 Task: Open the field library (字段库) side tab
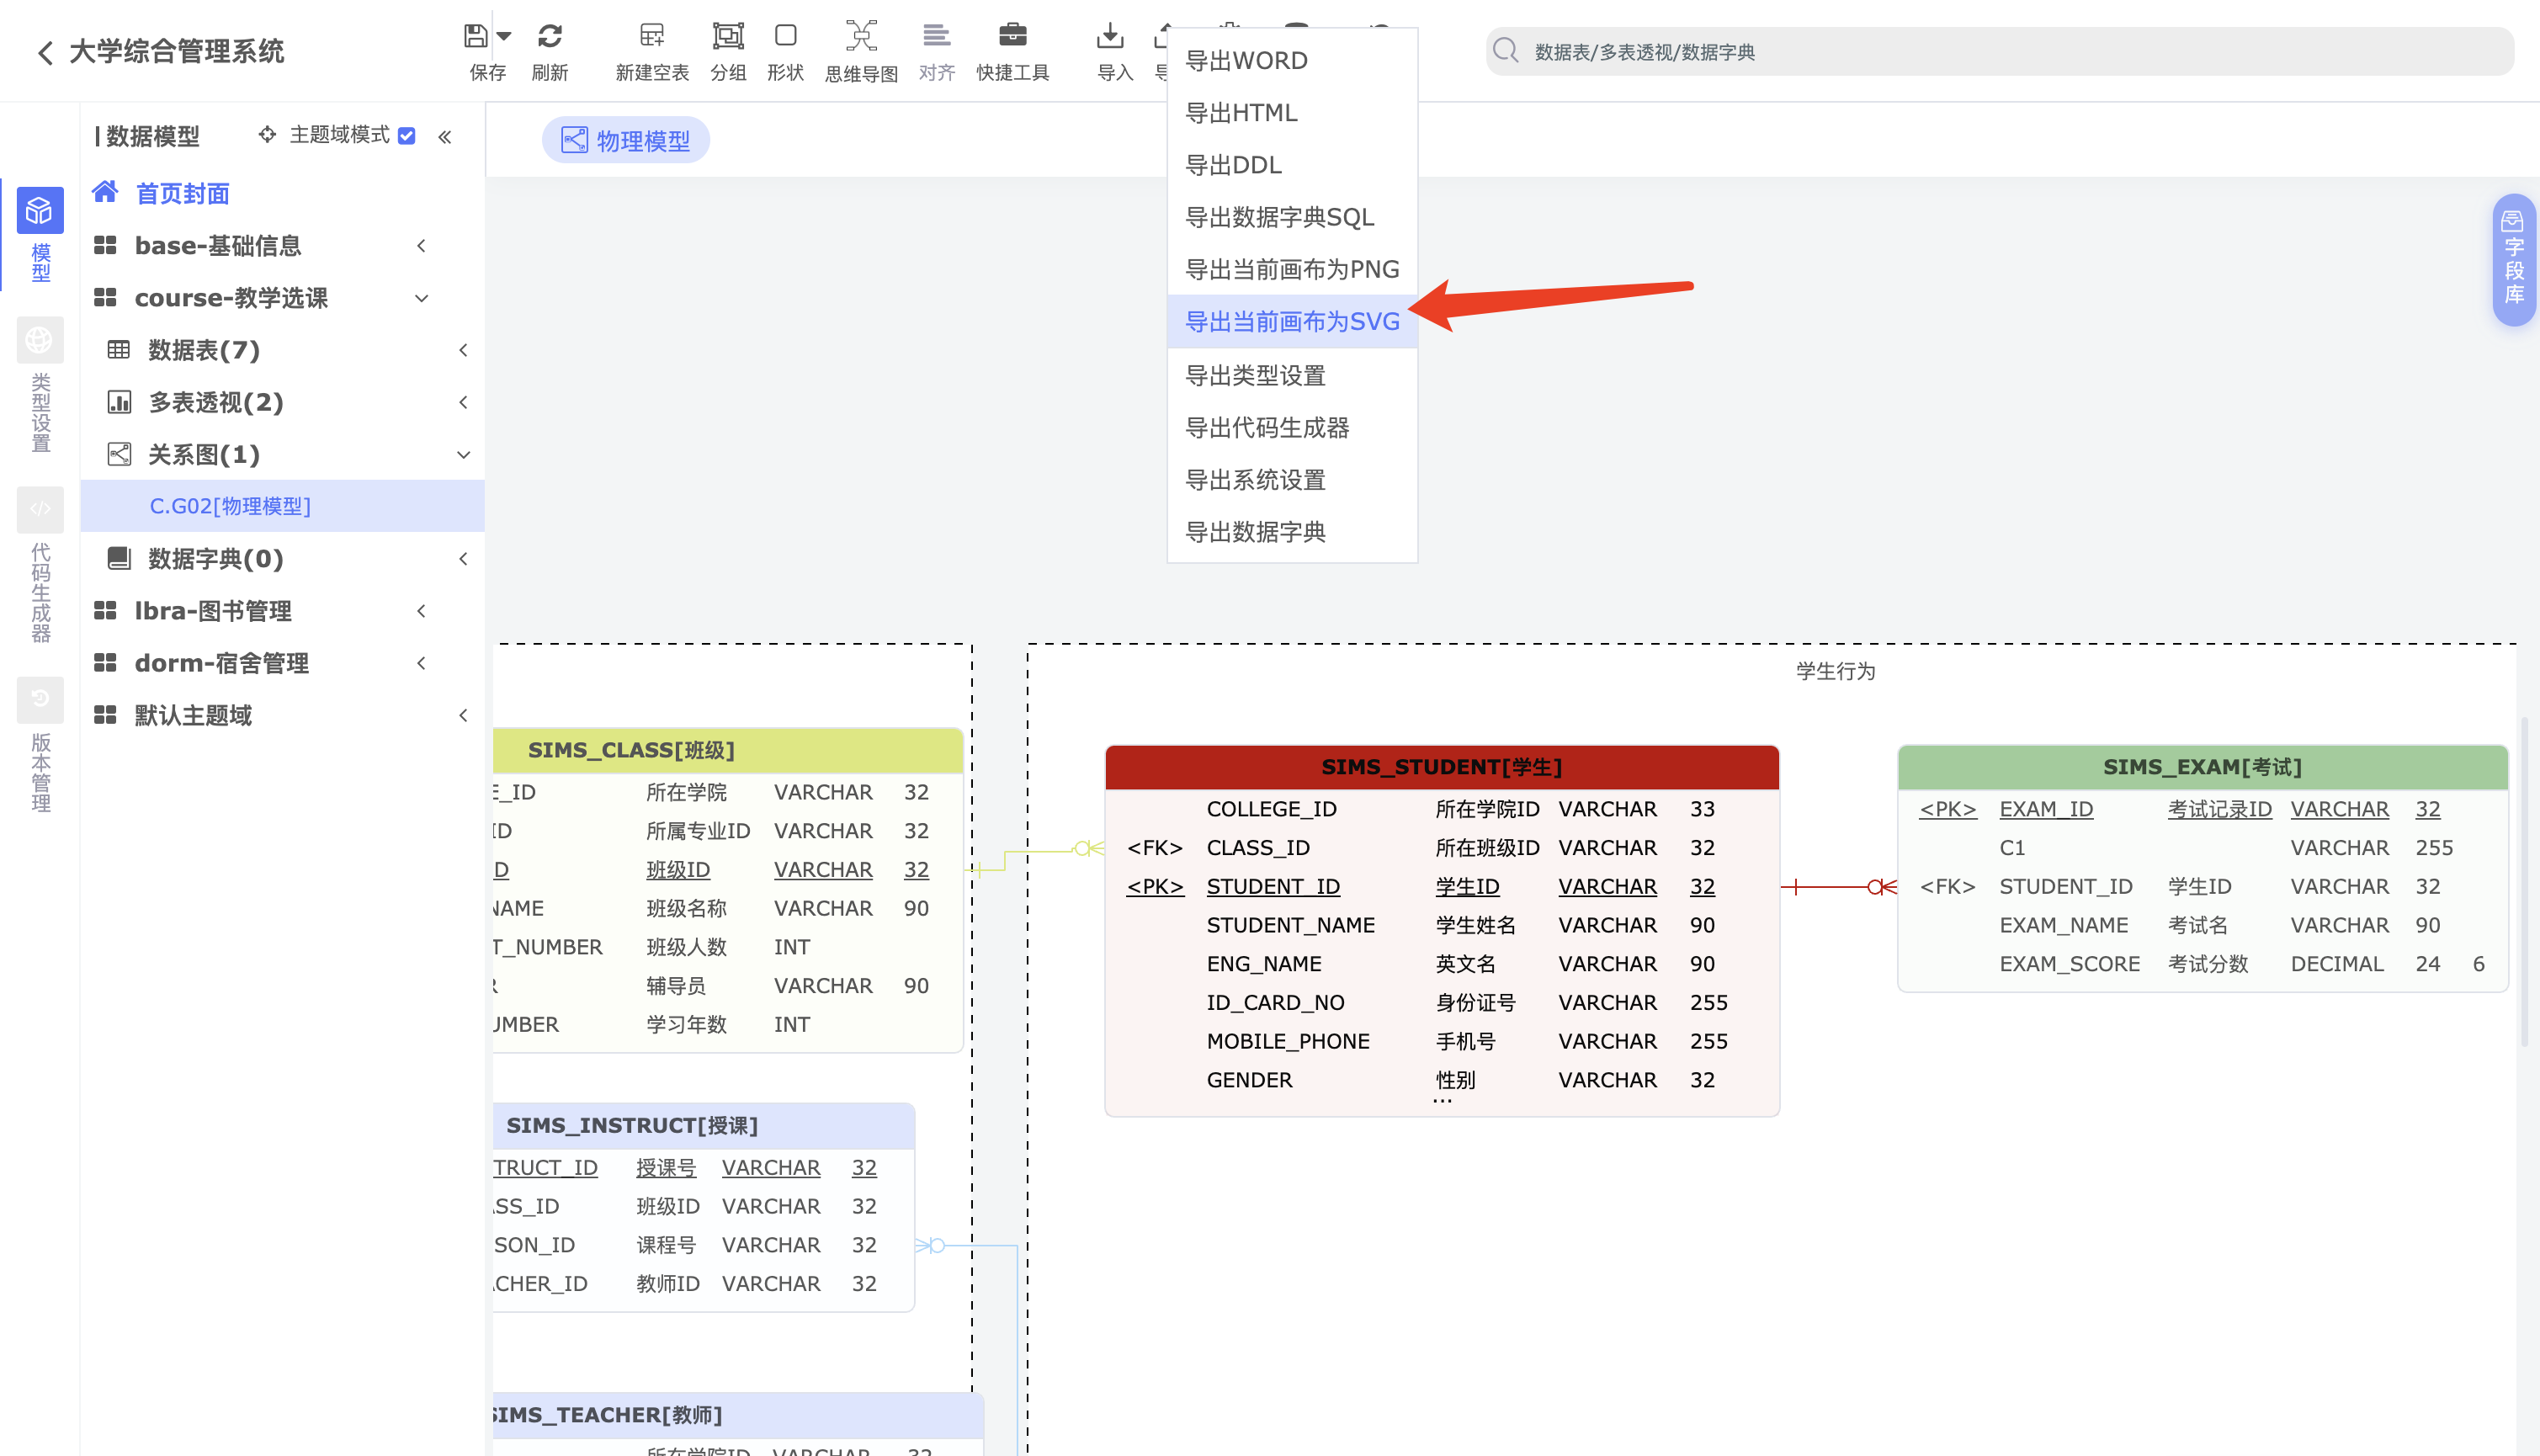(2514, 258)
